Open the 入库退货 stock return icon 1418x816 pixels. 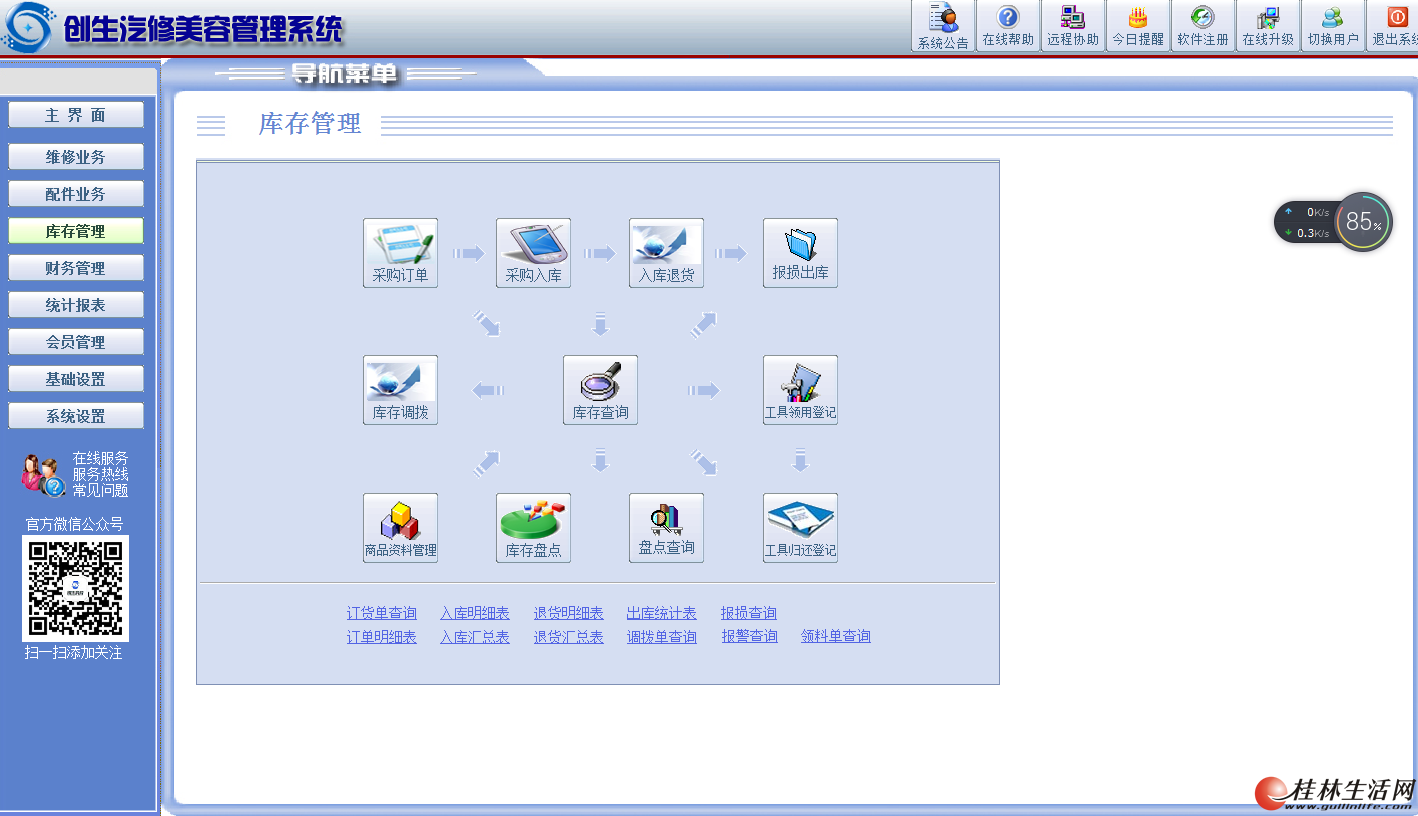[x=666, y=253]
